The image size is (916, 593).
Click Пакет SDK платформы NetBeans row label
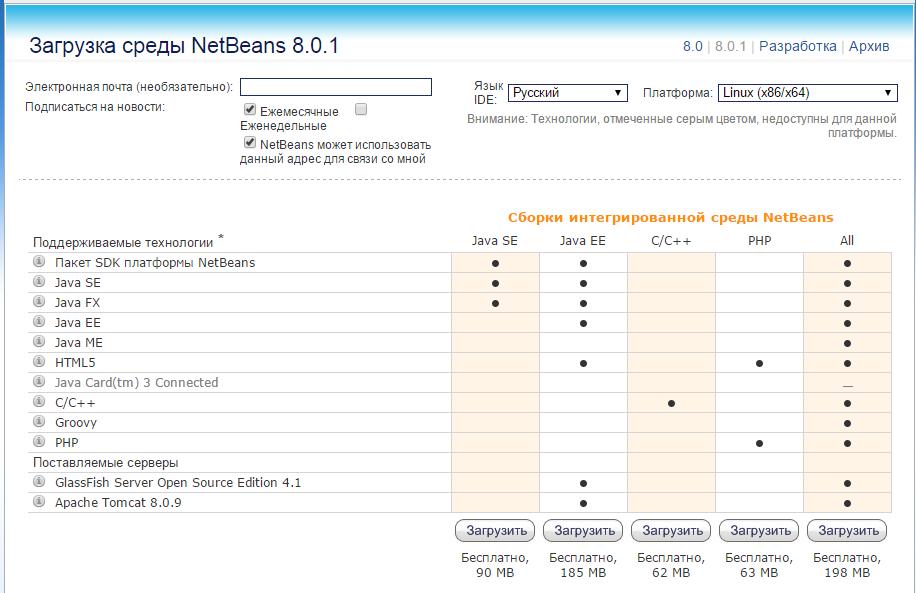click(155, 263)
